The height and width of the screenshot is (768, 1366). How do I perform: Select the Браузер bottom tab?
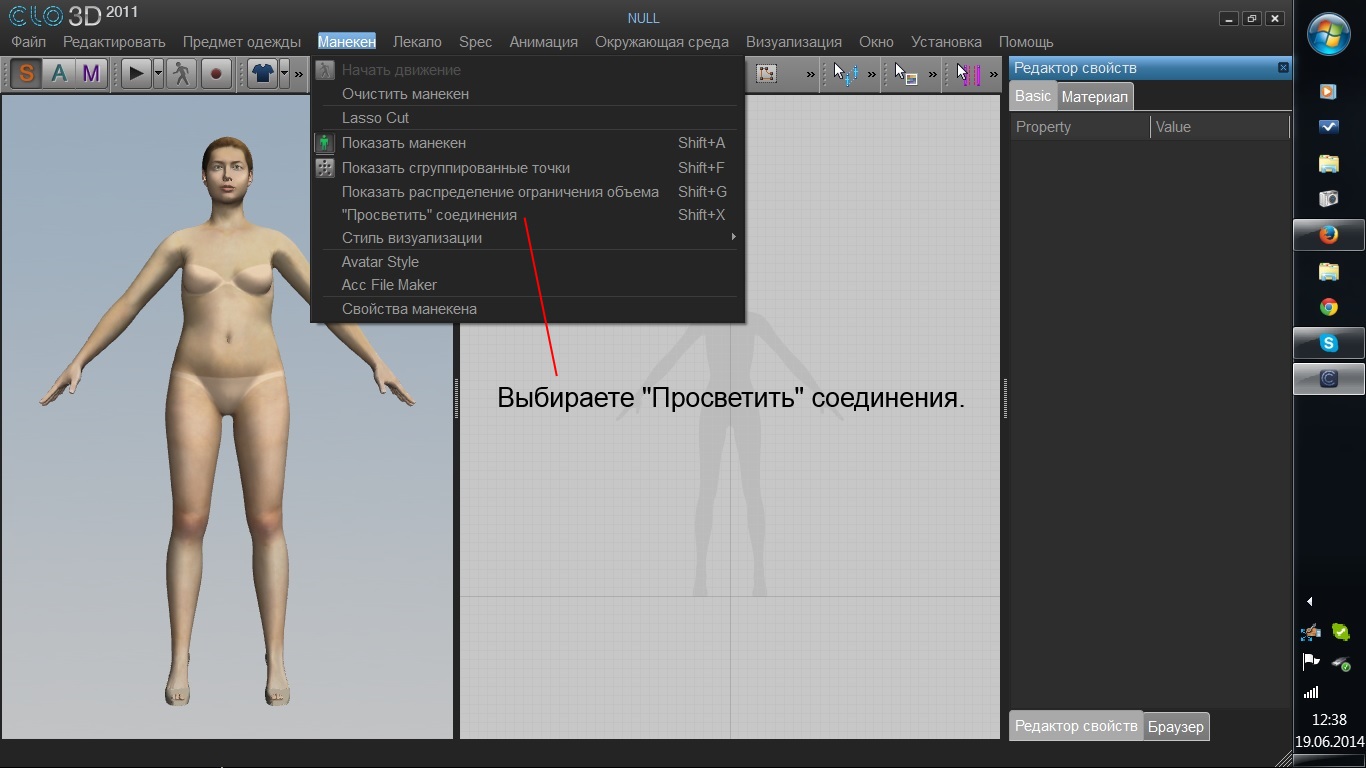tap(1176, 727)
